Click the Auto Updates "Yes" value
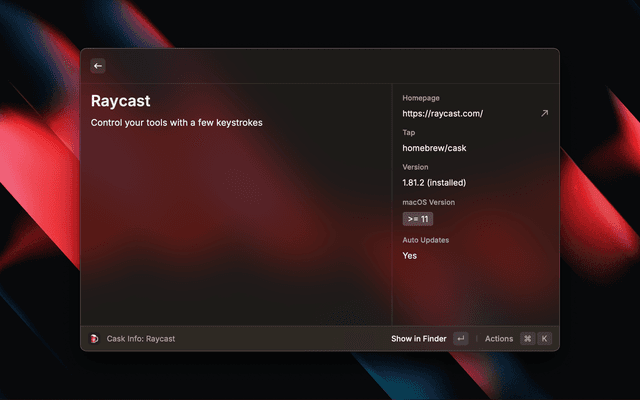The image size is (640, 400). click(x=410, y=256)
